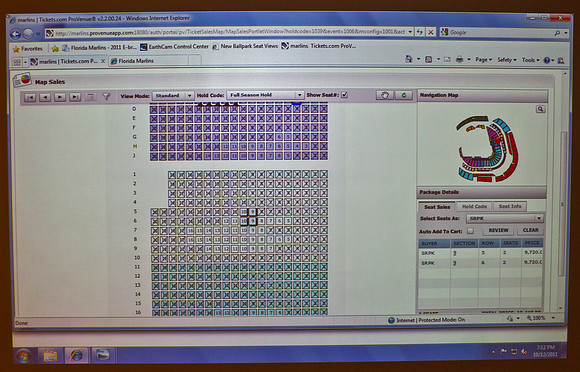Select the hand pan tool
Viewport: 580px width, 372px height.
coord(385,95)
